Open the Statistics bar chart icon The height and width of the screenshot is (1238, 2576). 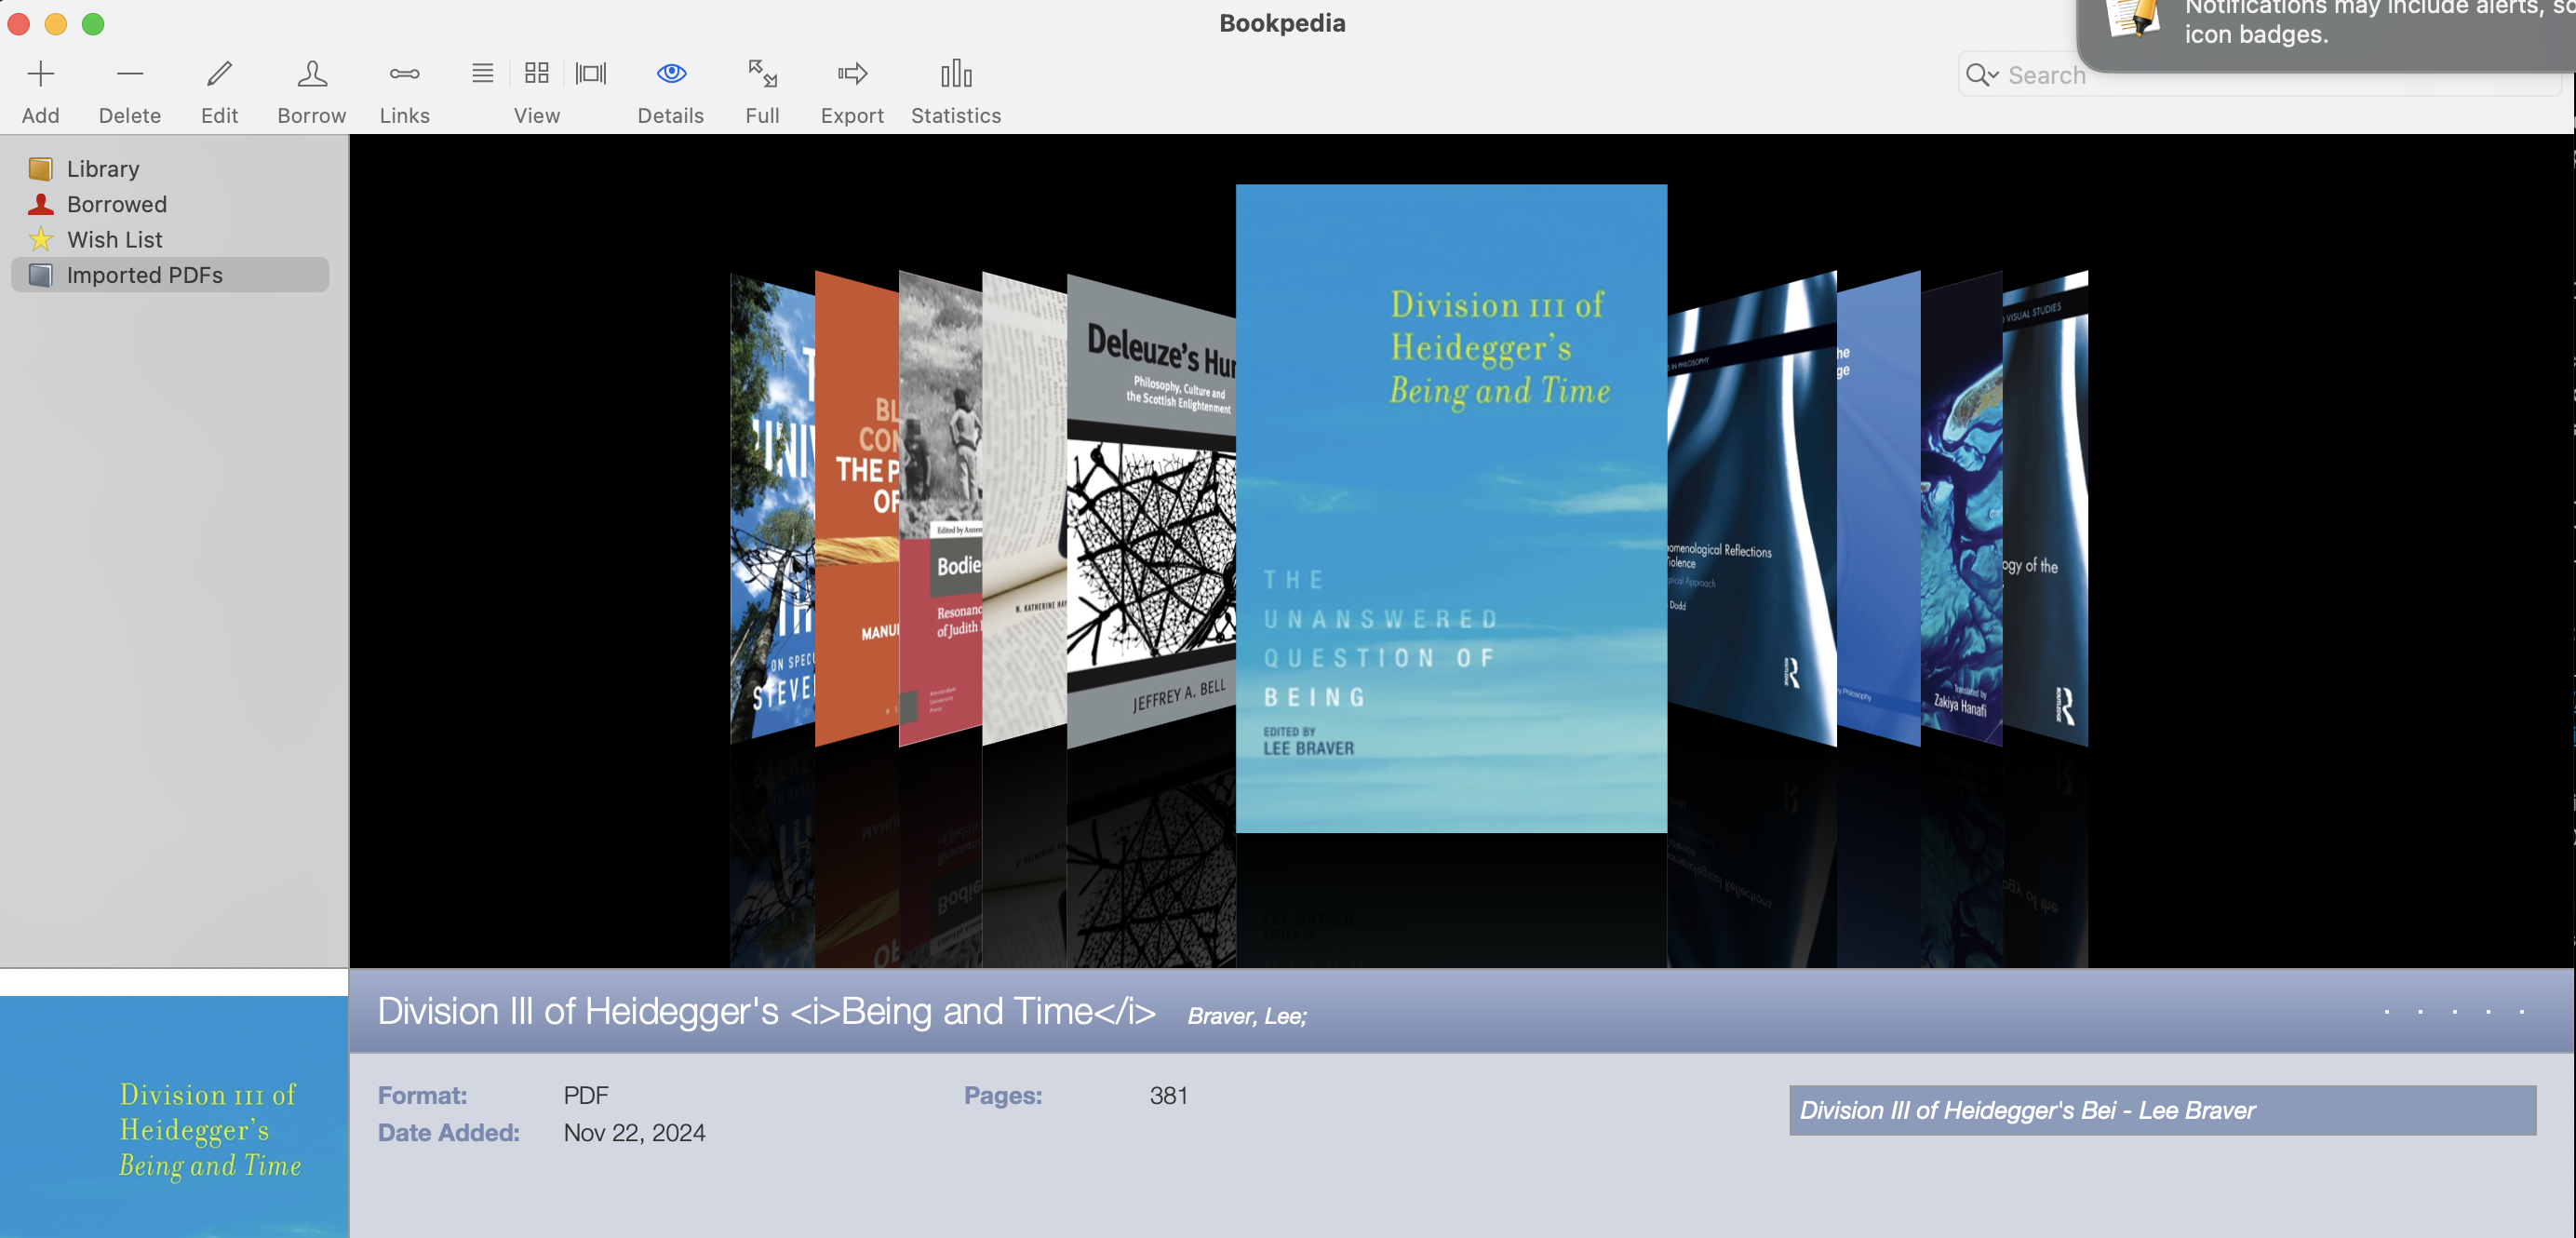[955, 74]
